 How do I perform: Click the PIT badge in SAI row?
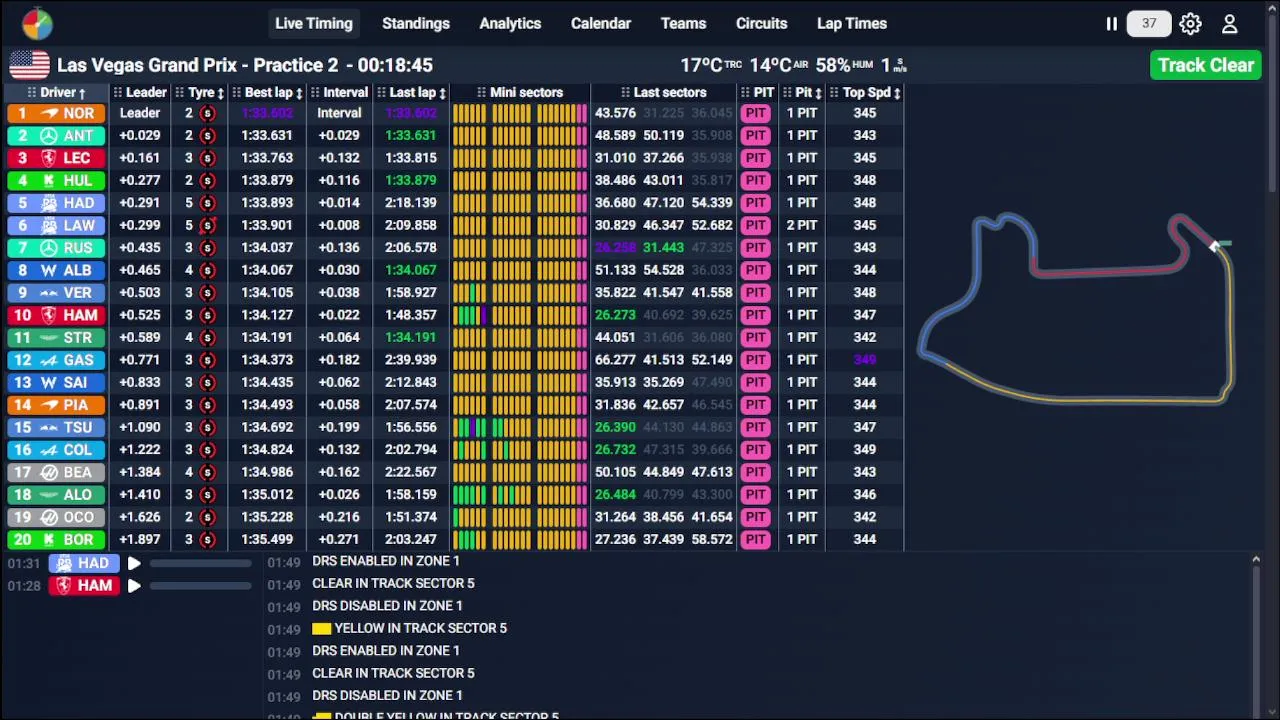point(755,382)
